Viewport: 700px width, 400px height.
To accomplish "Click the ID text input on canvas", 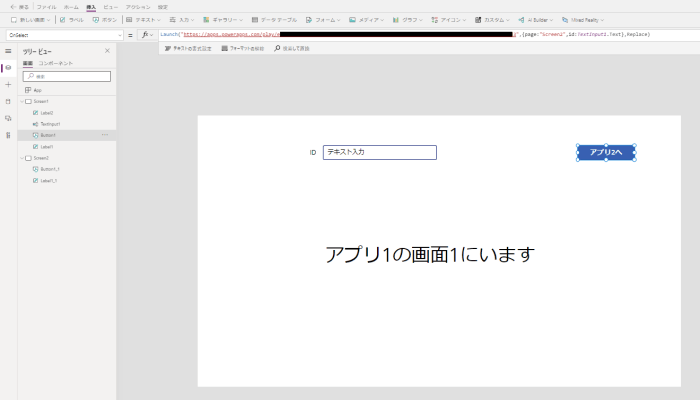I will [x=379, y=152].
